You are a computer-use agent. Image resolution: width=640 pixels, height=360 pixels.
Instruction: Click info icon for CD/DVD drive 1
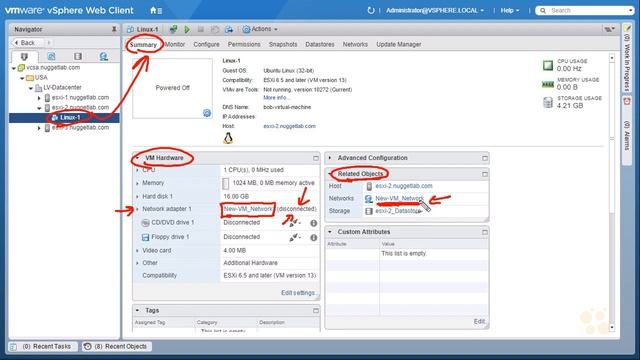tap(313, 223)
